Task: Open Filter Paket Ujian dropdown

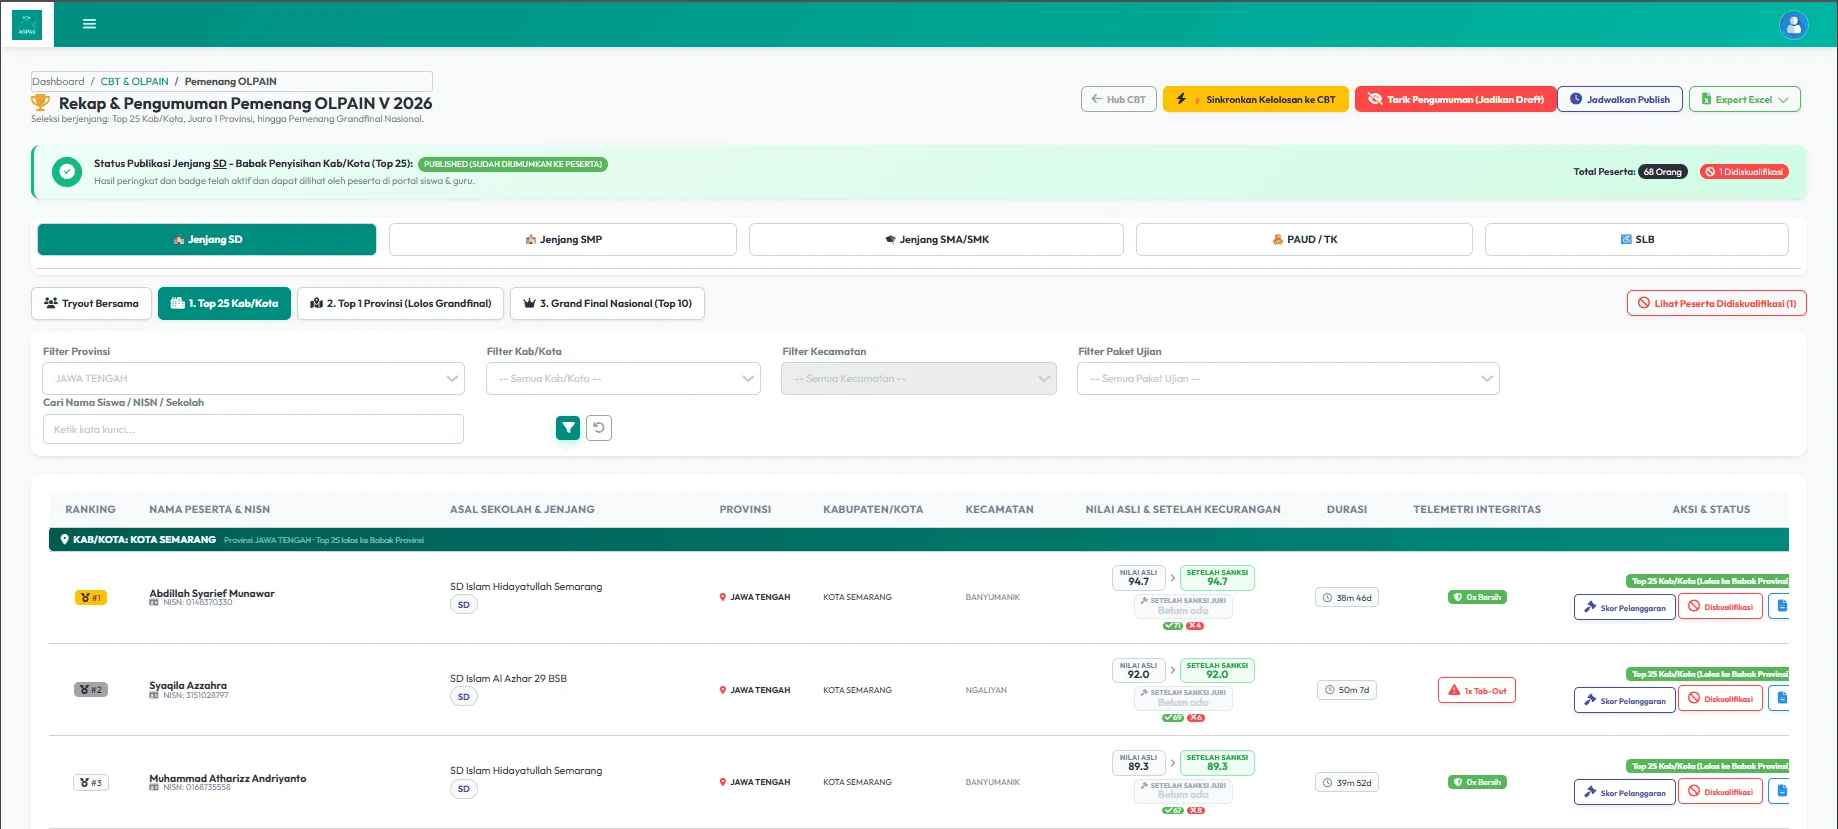Action: point(1288,379)
